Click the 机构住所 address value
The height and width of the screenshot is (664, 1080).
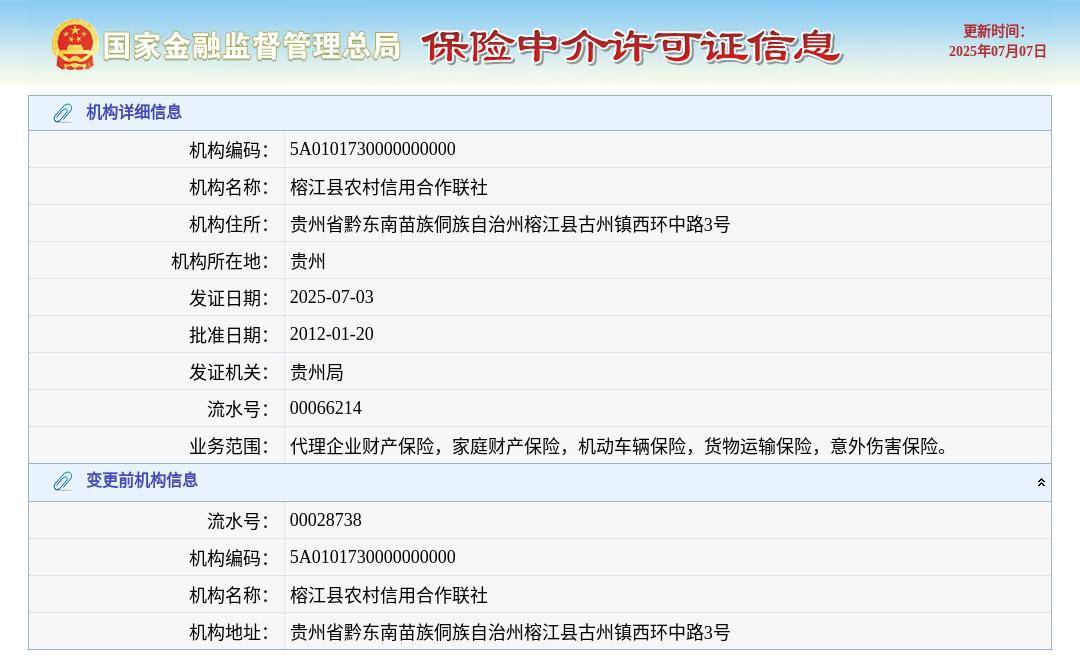tap(510, 224)
